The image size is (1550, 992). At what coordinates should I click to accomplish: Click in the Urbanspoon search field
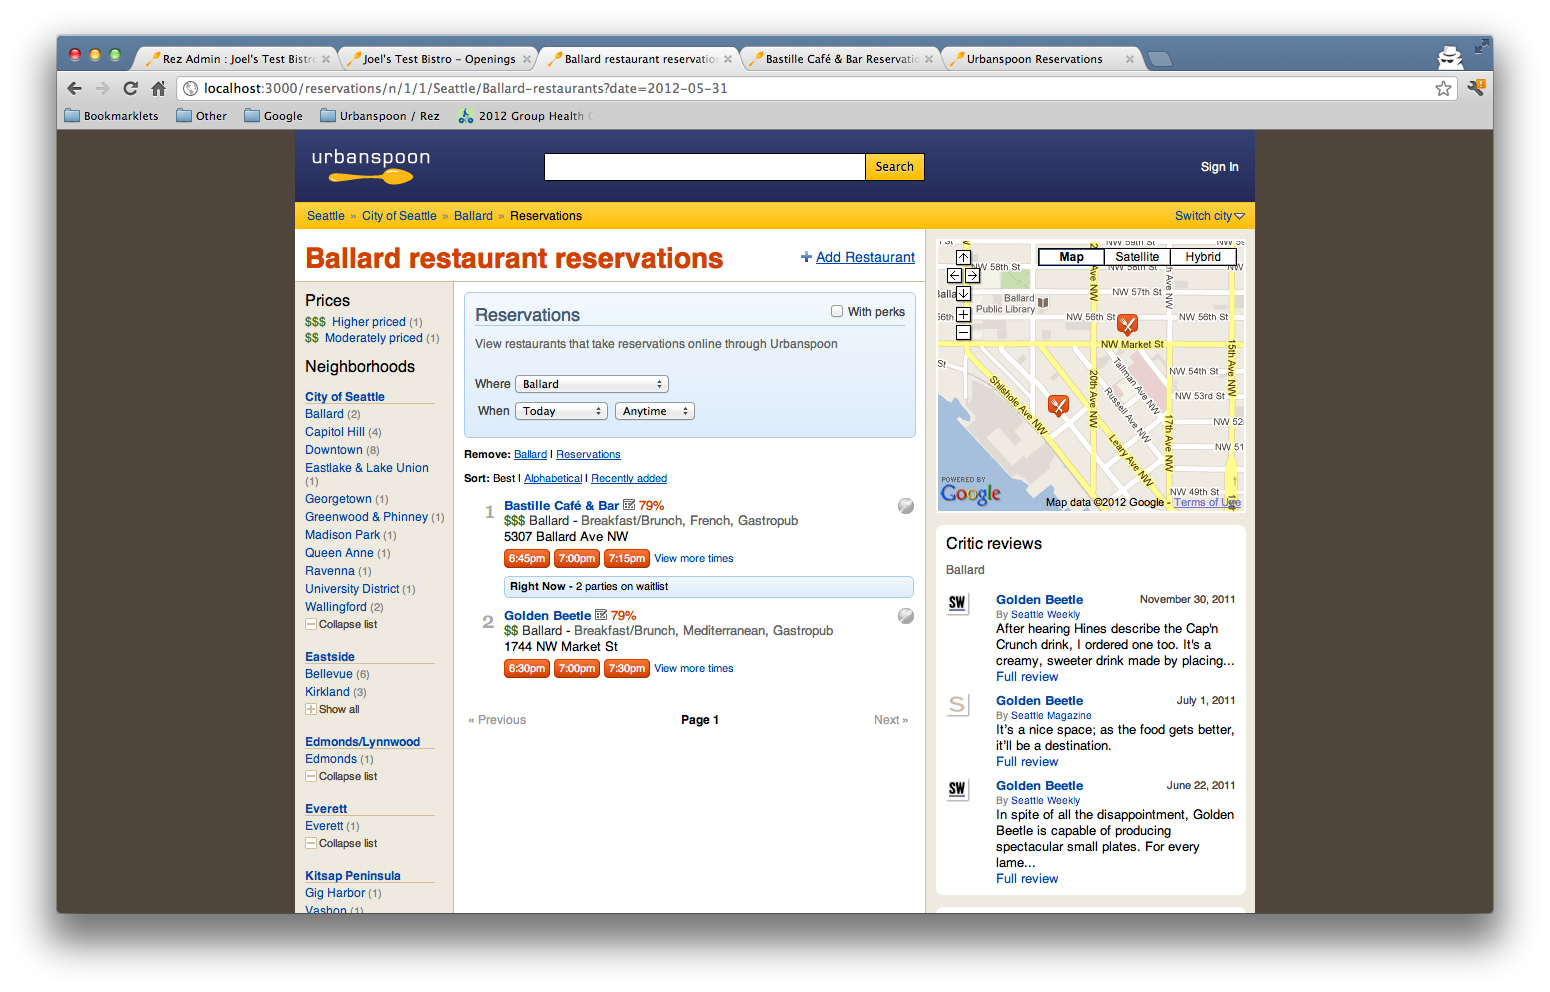coord(704,167)
